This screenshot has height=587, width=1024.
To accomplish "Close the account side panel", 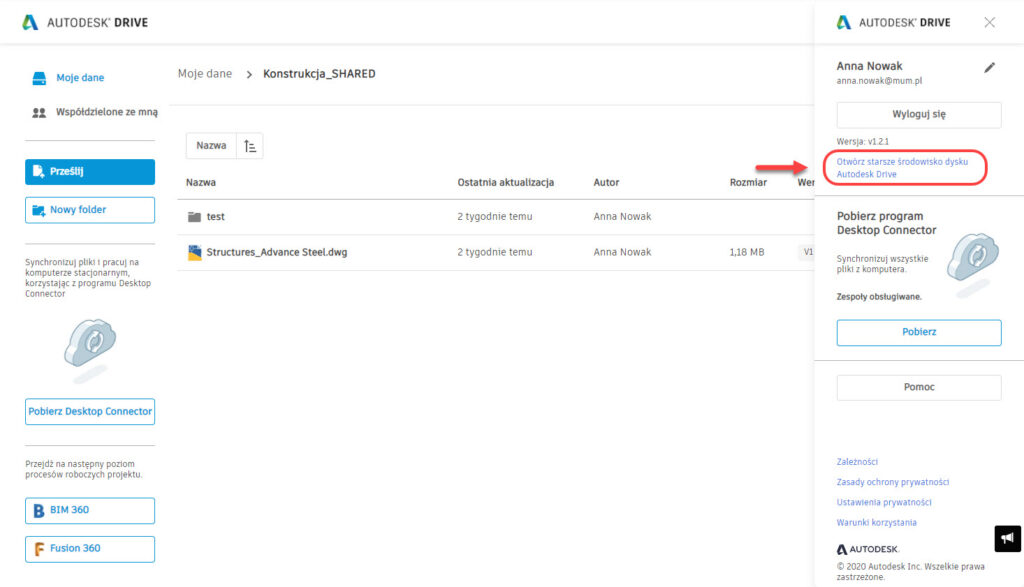I will (989, 22).
